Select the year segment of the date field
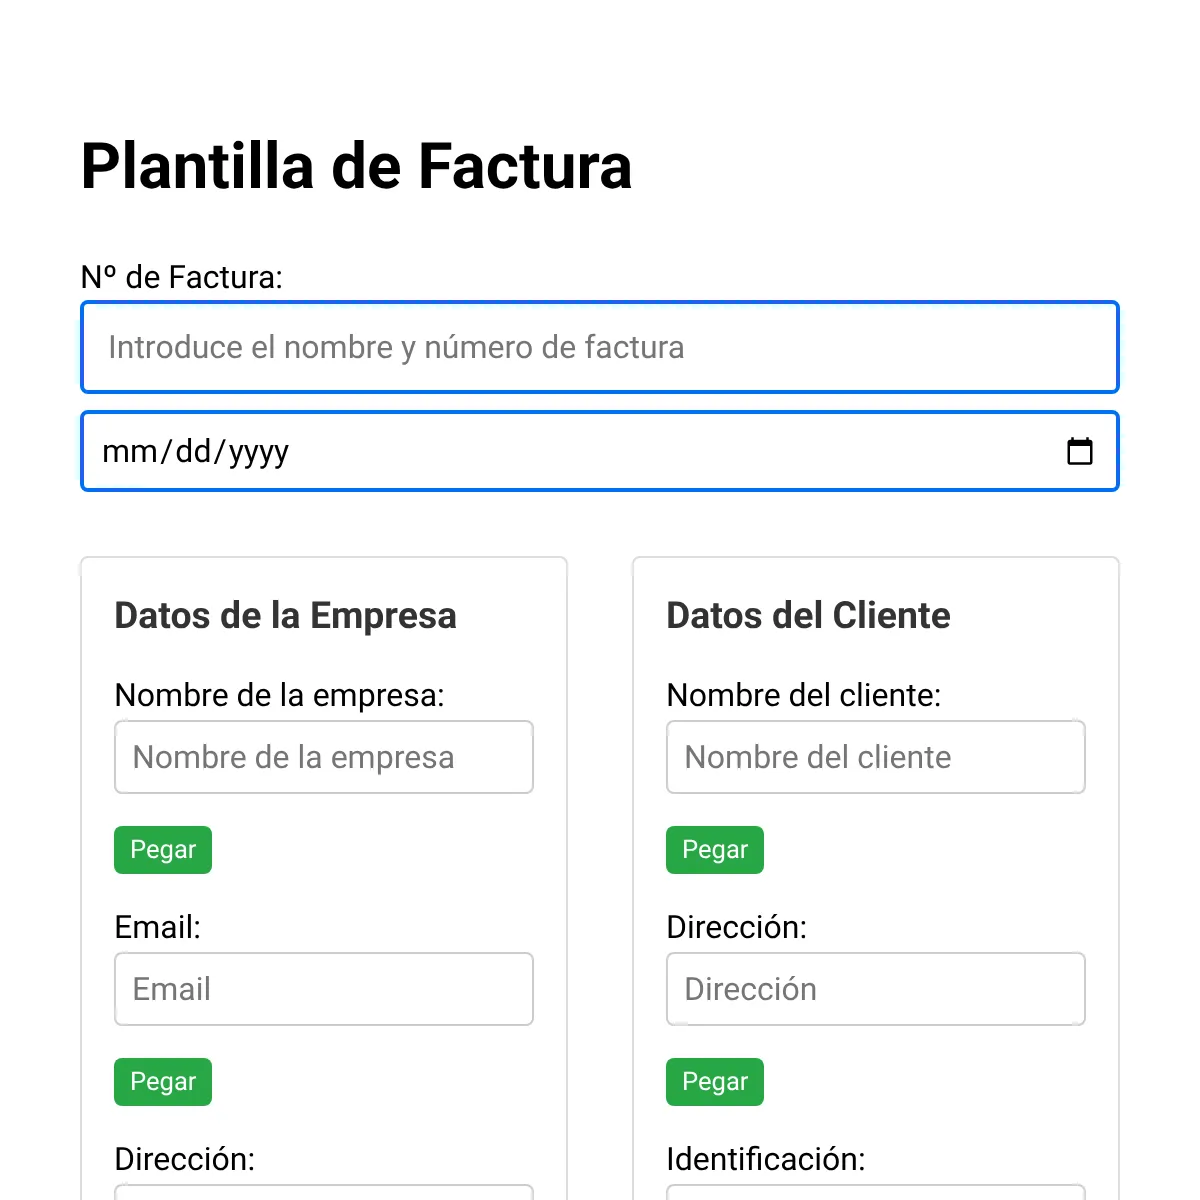The width and height of the screenshot is (1200, 1200). [258, 451]
